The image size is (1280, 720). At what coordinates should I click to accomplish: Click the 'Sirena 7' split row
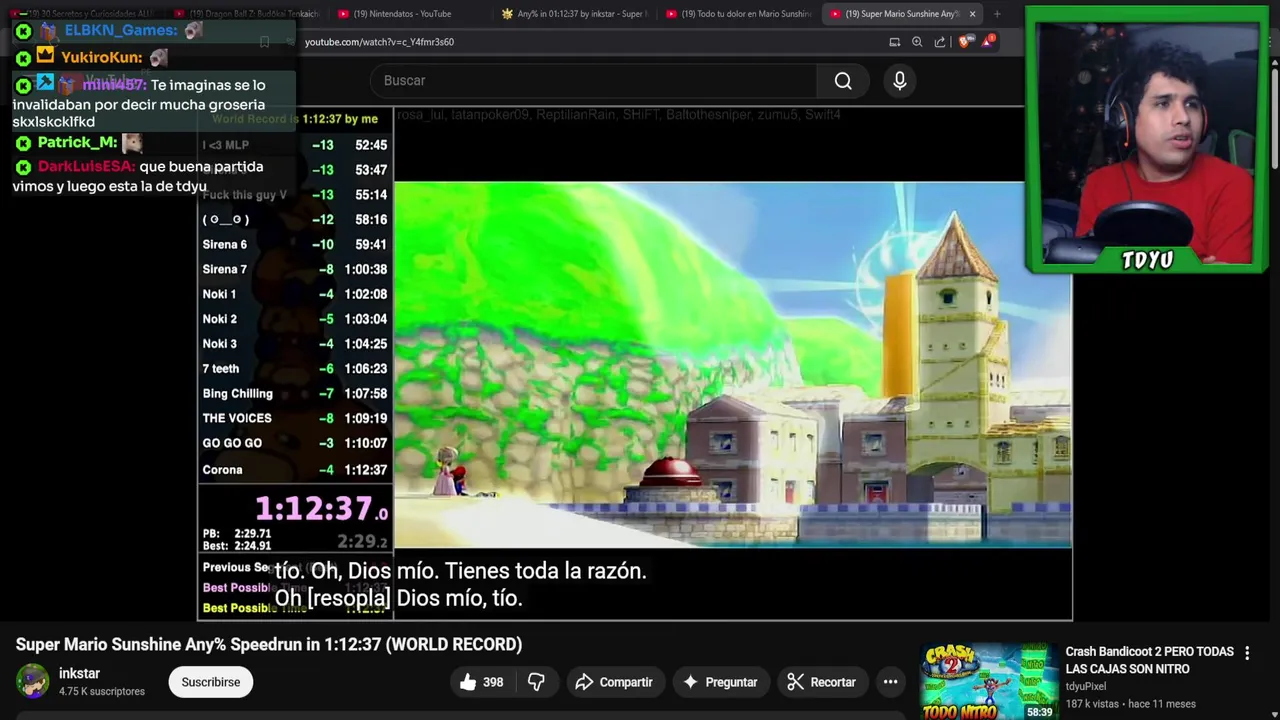(x=295, y=269)
